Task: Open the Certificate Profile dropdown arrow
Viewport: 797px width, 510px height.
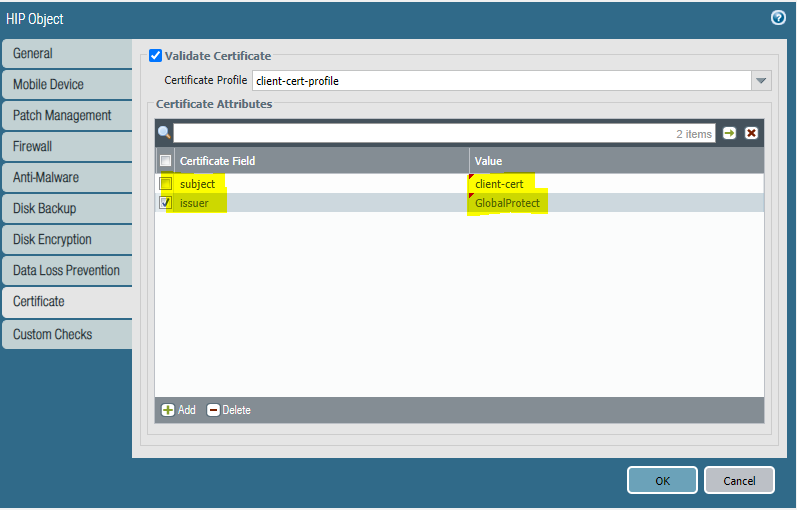Action: tap(761, 80)
